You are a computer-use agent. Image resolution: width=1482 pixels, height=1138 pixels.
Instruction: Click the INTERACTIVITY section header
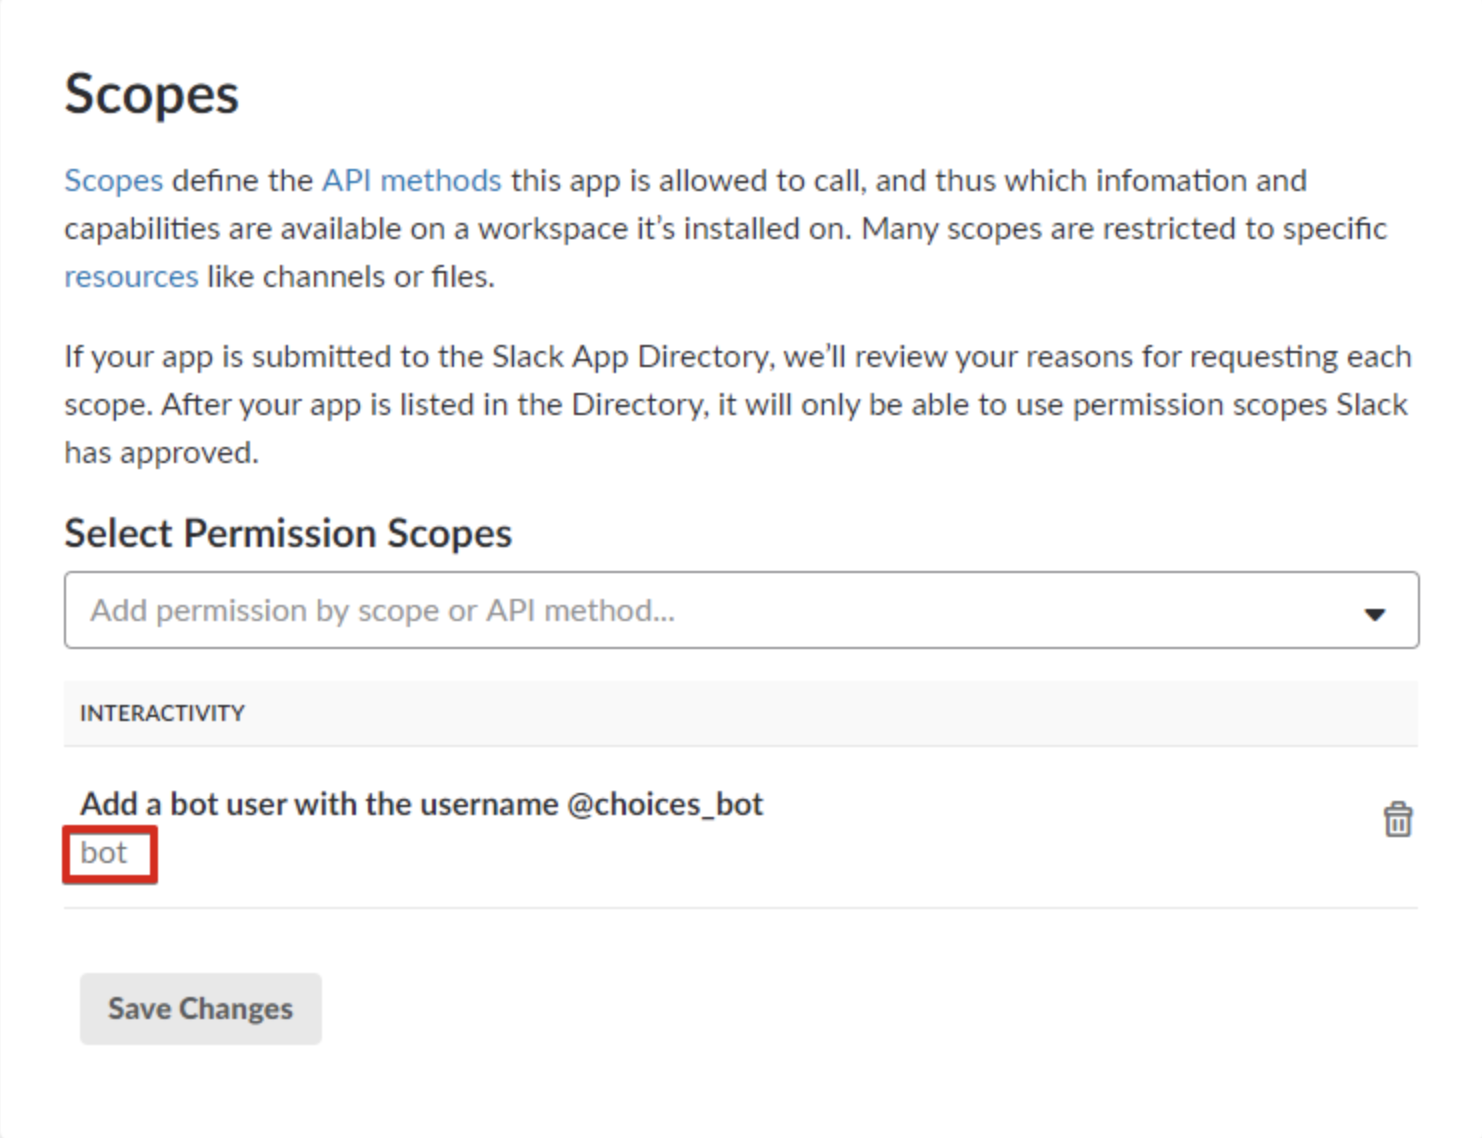162,713
